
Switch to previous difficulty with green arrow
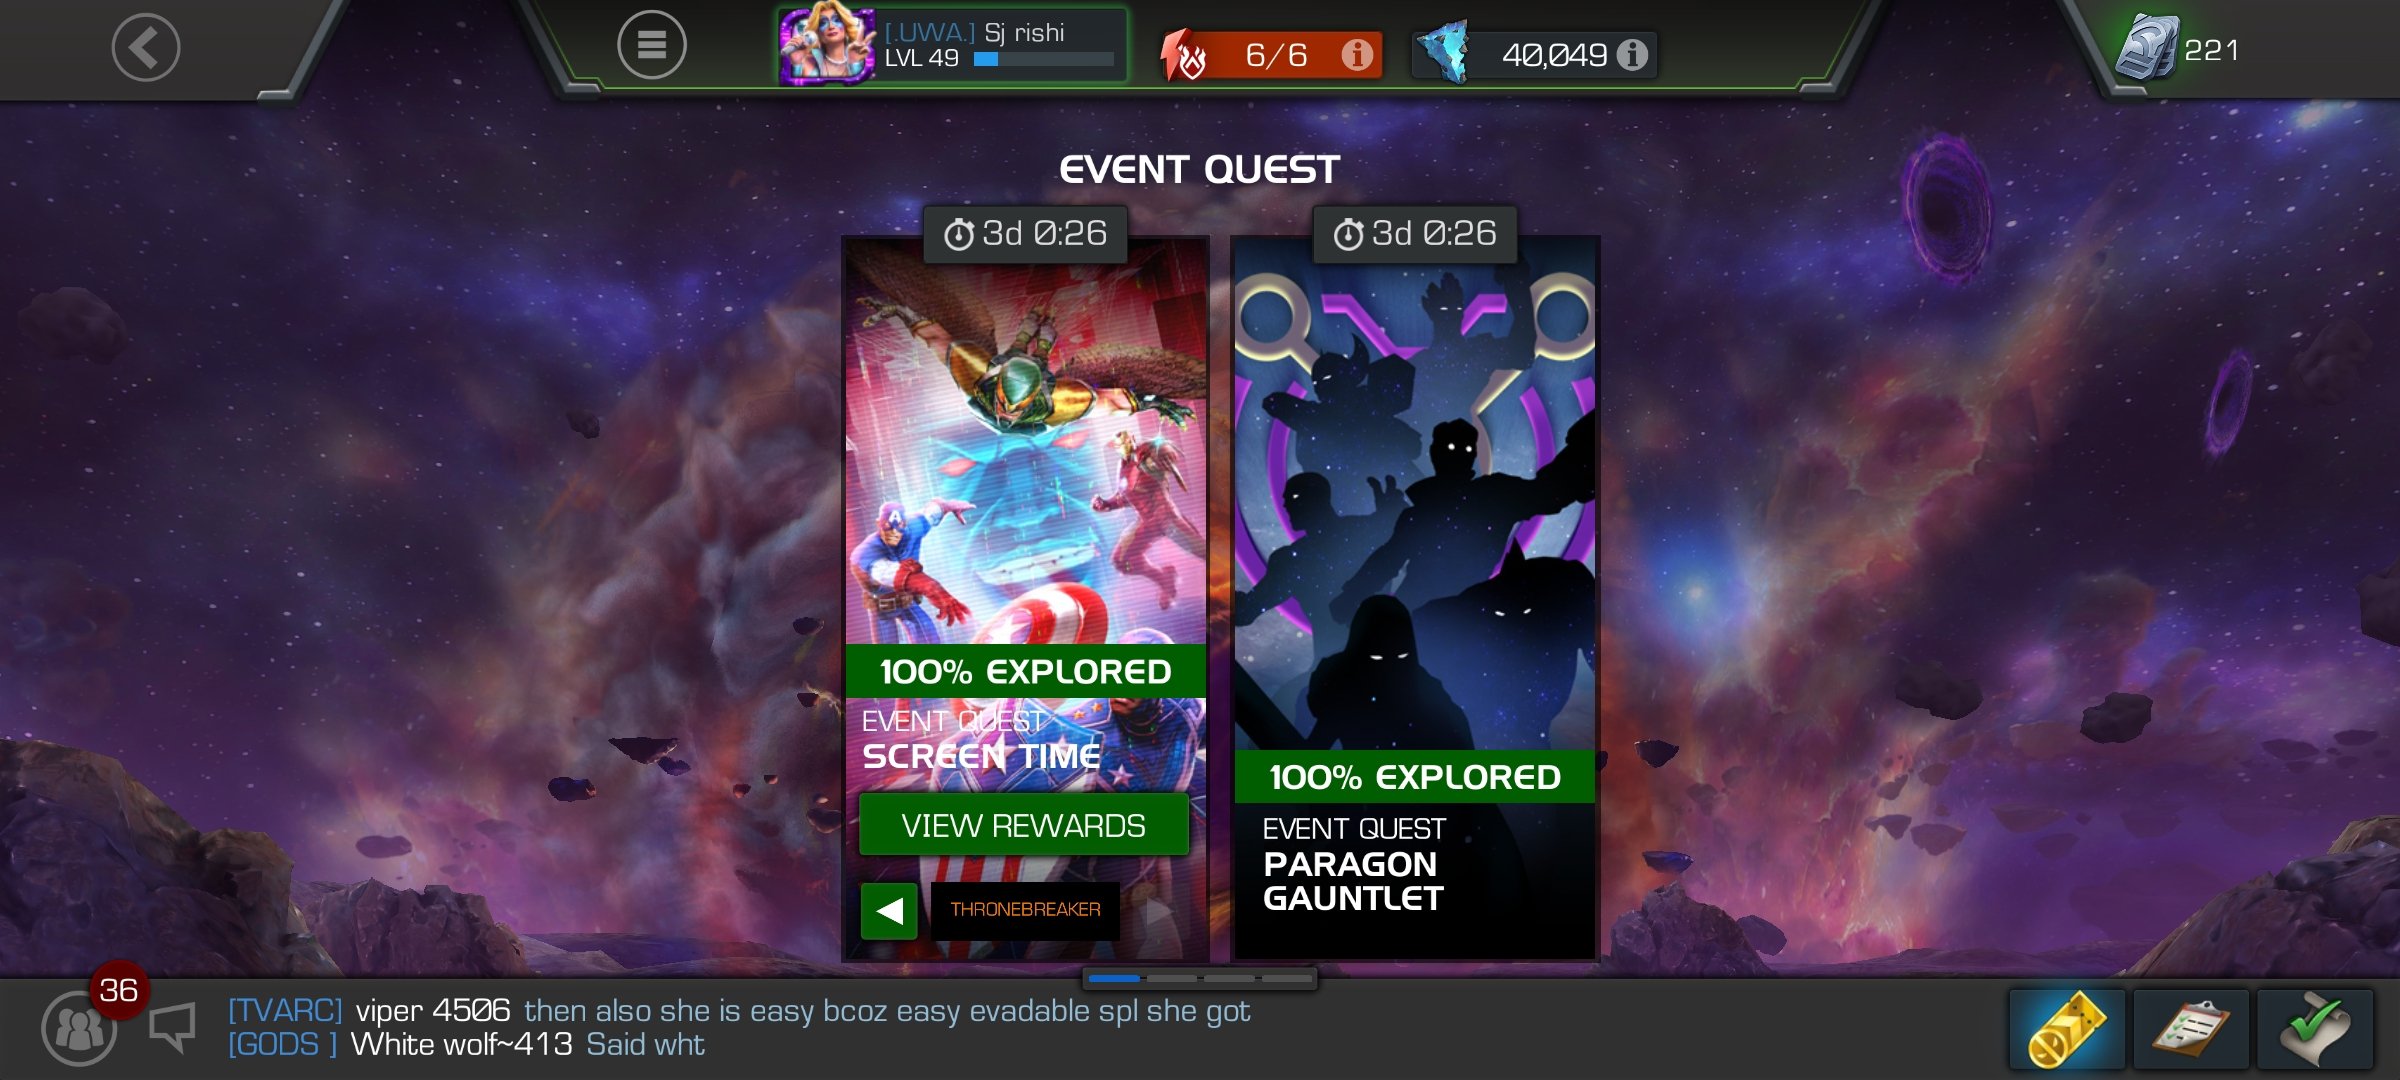889,911
